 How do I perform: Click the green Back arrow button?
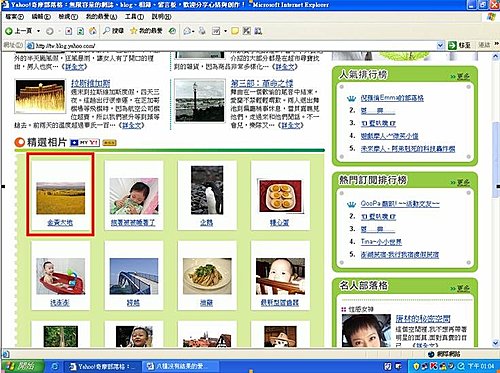(x=19, y=31)
